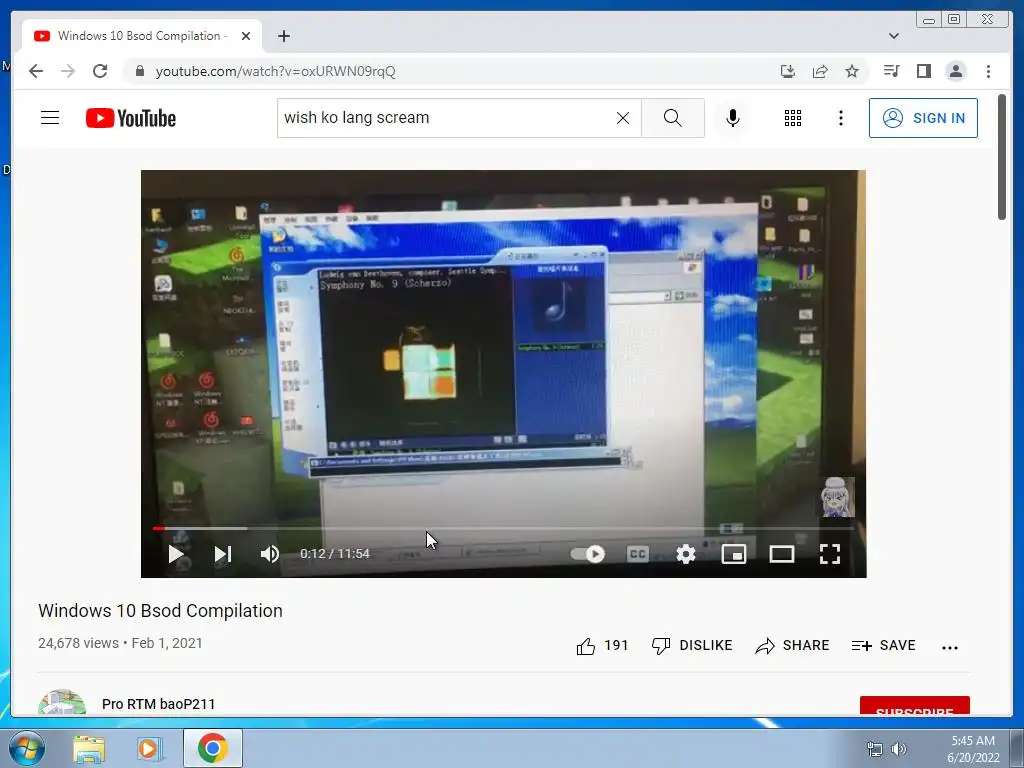The height and width of the screenshot is (768, 1024).
Task: Select the Windows 10 Bsod Compilation tab
Action: [142, 36]
